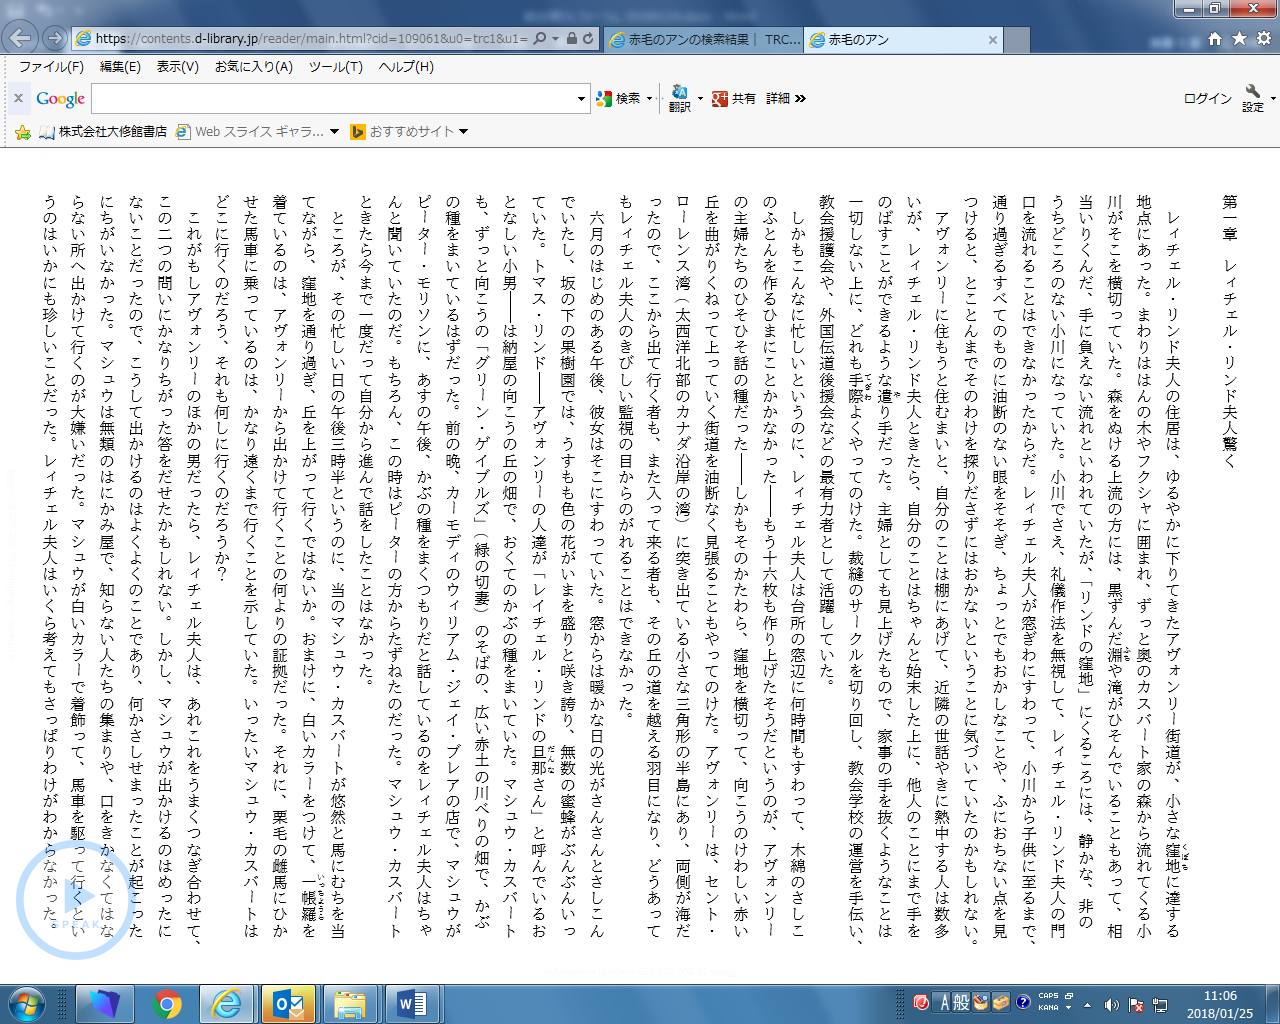Open the ファイル(F) menu
The height and width of the screenshot is (1024, 1280).
[x=51, y=67]
